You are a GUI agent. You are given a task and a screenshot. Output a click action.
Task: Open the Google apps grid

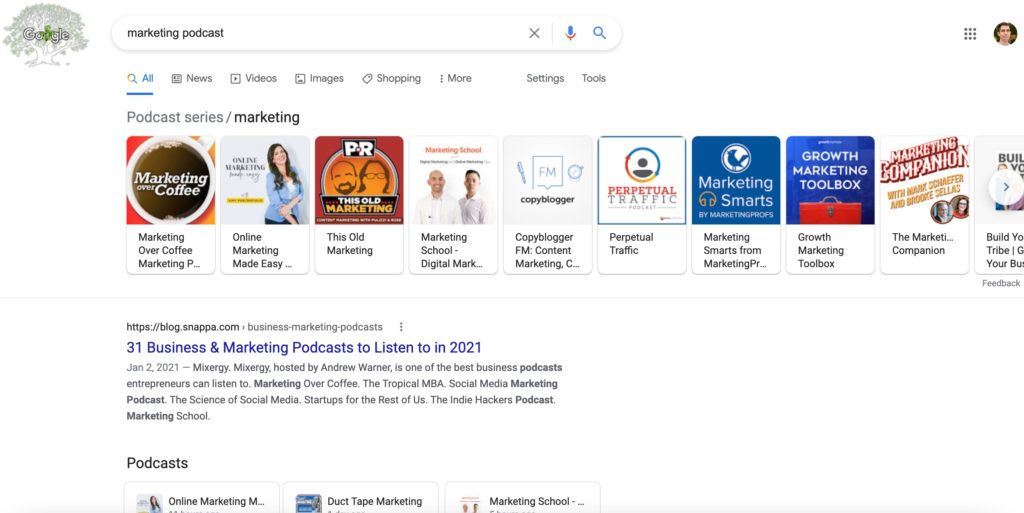coord(970,34)
